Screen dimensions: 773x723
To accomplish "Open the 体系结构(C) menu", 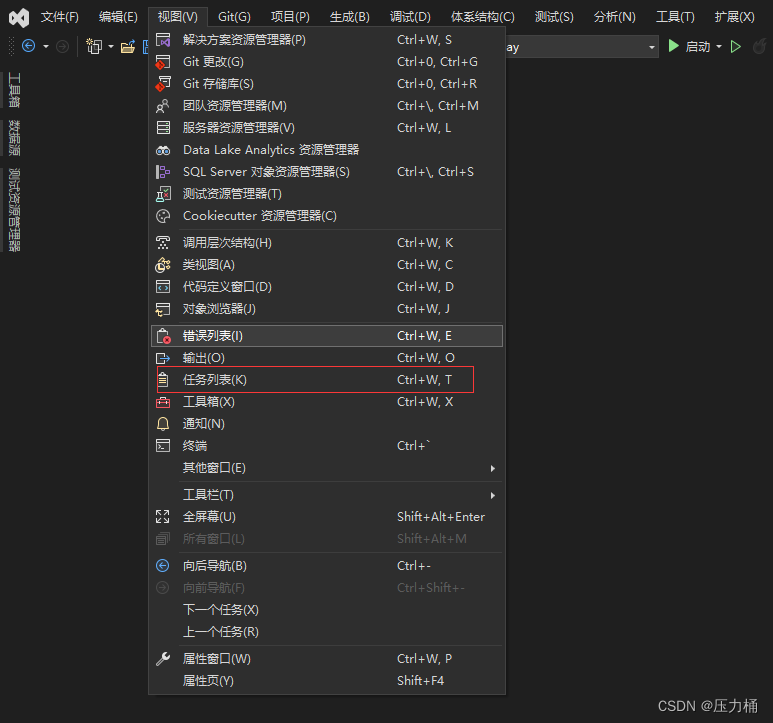I will [483, 17].
